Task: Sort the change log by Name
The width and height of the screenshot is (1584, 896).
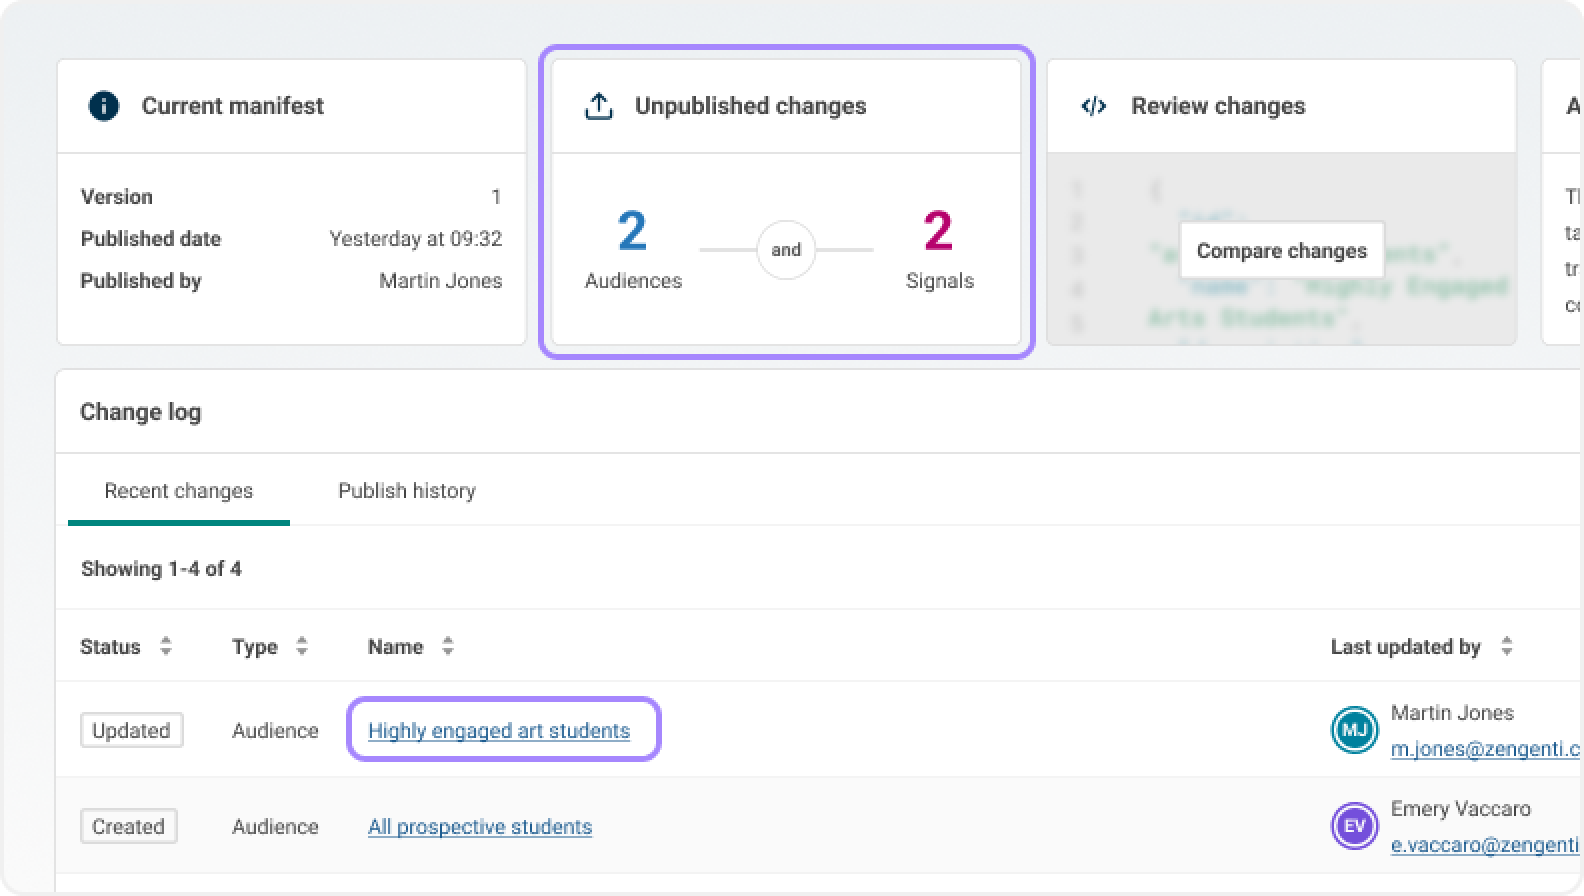Action: (x=448, y=647)
